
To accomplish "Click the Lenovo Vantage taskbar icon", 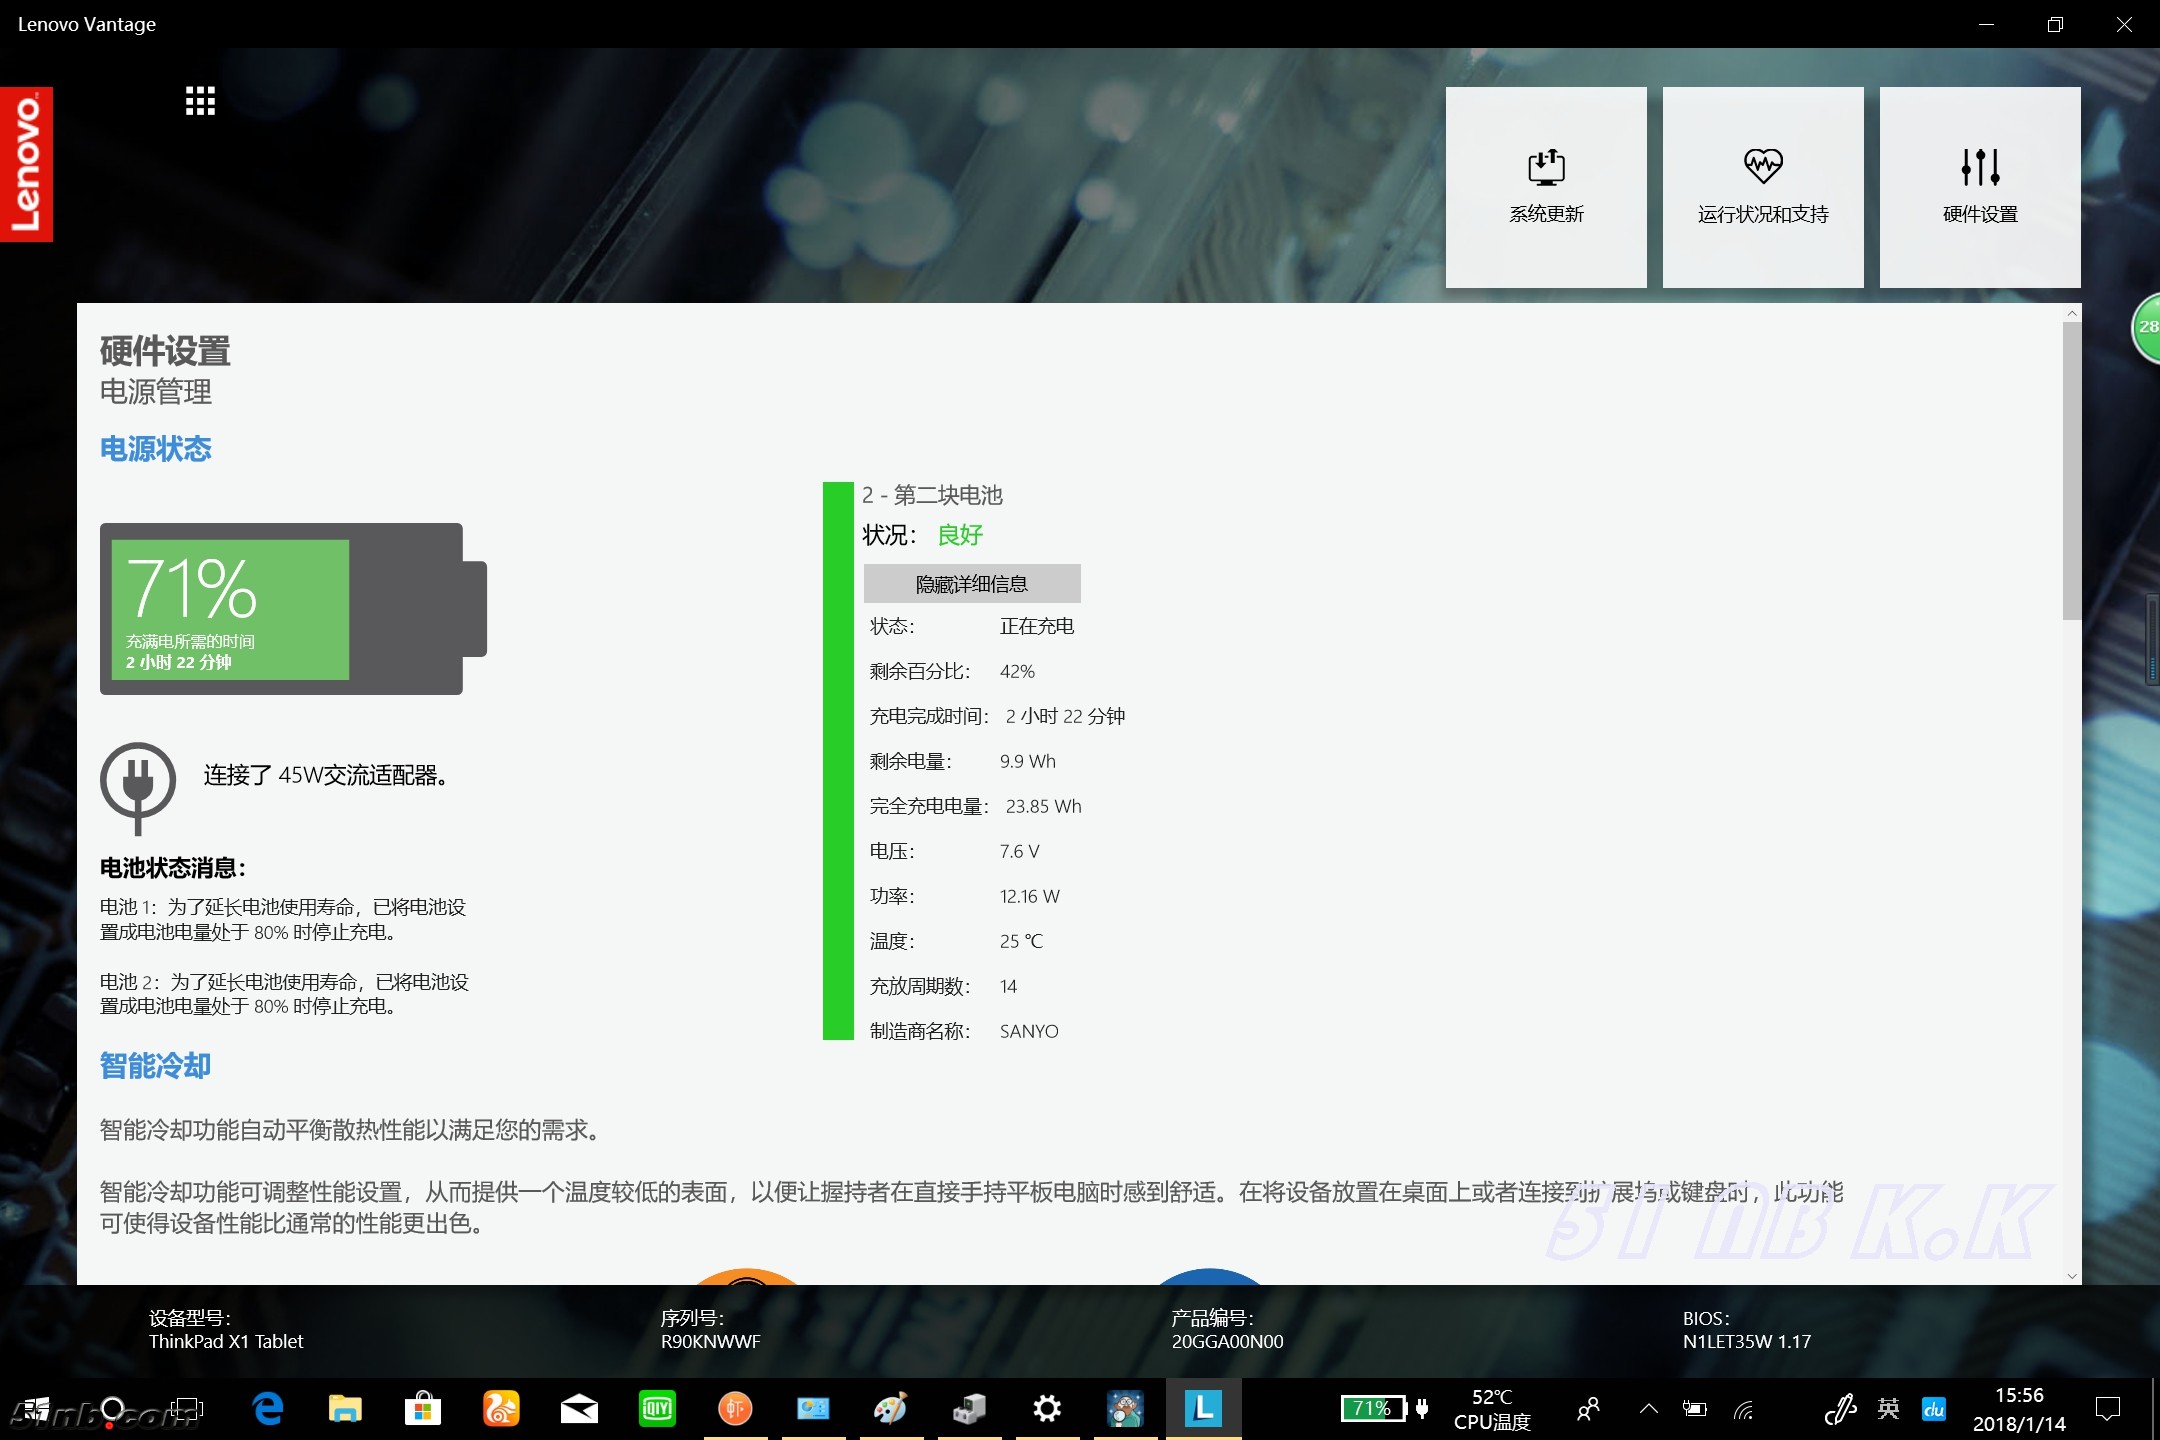I will 1203,1409.
